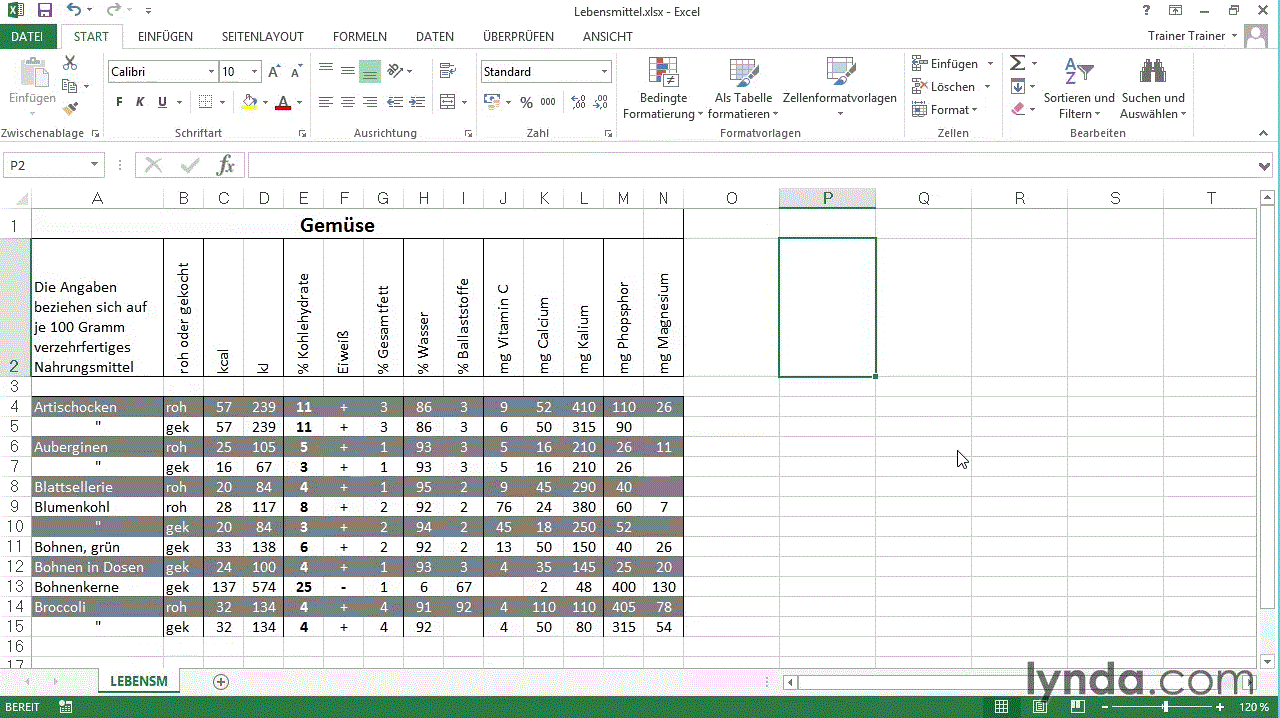Open the DATEI menu
1280x718 pixels.
[27, 37]
